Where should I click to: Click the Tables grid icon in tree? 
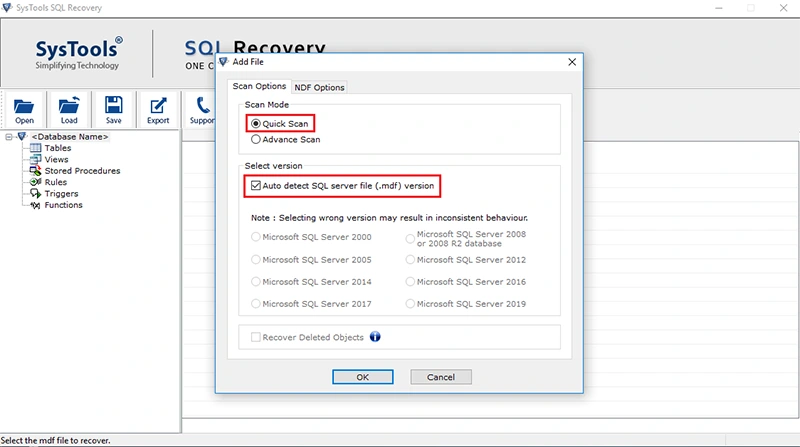coord(35,148)
